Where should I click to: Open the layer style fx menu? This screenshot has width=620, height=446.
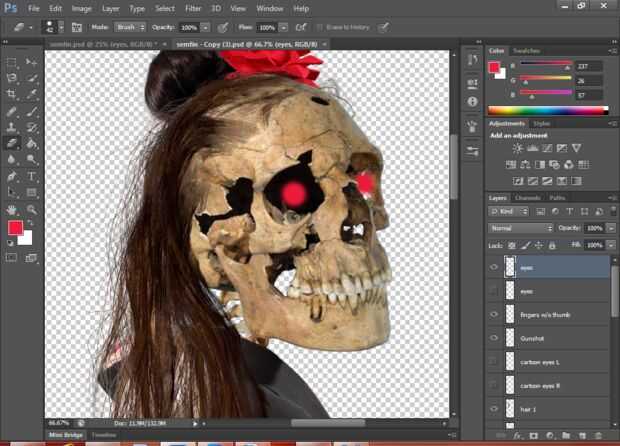517,436
